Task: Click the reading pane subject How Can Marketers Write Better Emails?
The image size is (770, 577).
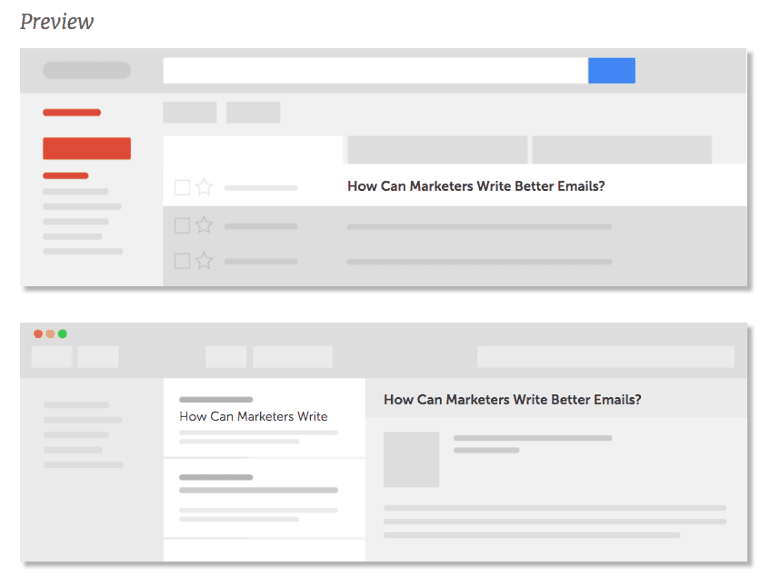Action: pyautogui.click(x=512, y=399)
